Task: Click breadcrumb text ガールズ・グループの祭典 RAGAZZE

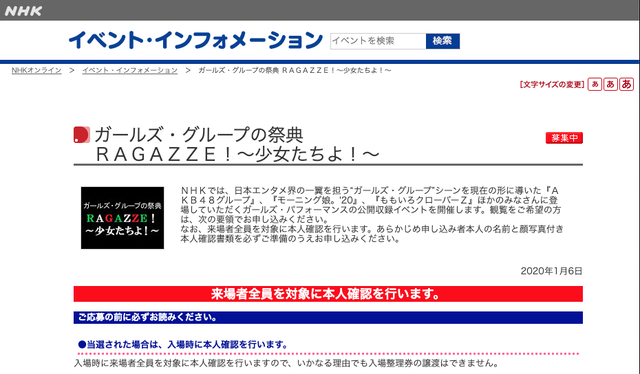Action: pos(295,70)
